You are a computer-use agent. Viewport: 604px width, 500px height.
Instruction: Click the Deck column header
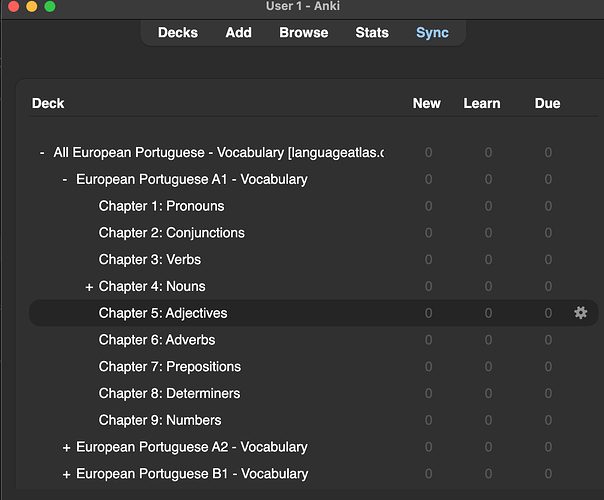[x=48, y=103]
